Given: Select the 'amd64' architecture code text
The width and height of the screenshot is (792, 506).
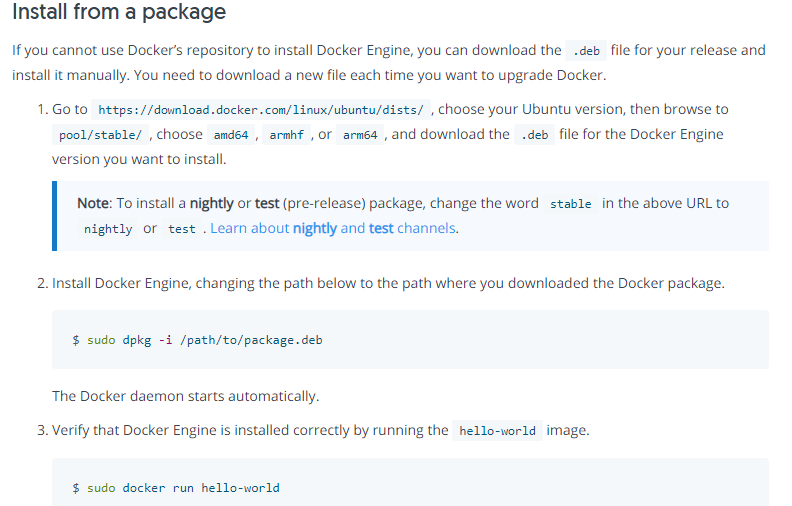Looking at the screenshot, I should 231,135.
